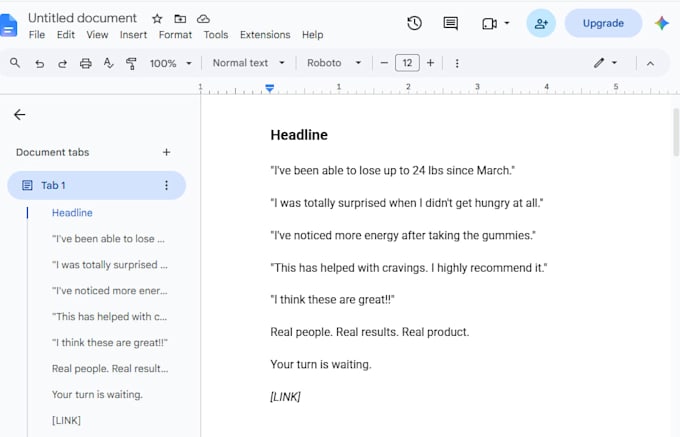This screenshot has width=680, height=437.
Task: Activate the paint format tool
Action: pyautogui.click(x=131, y=63)
